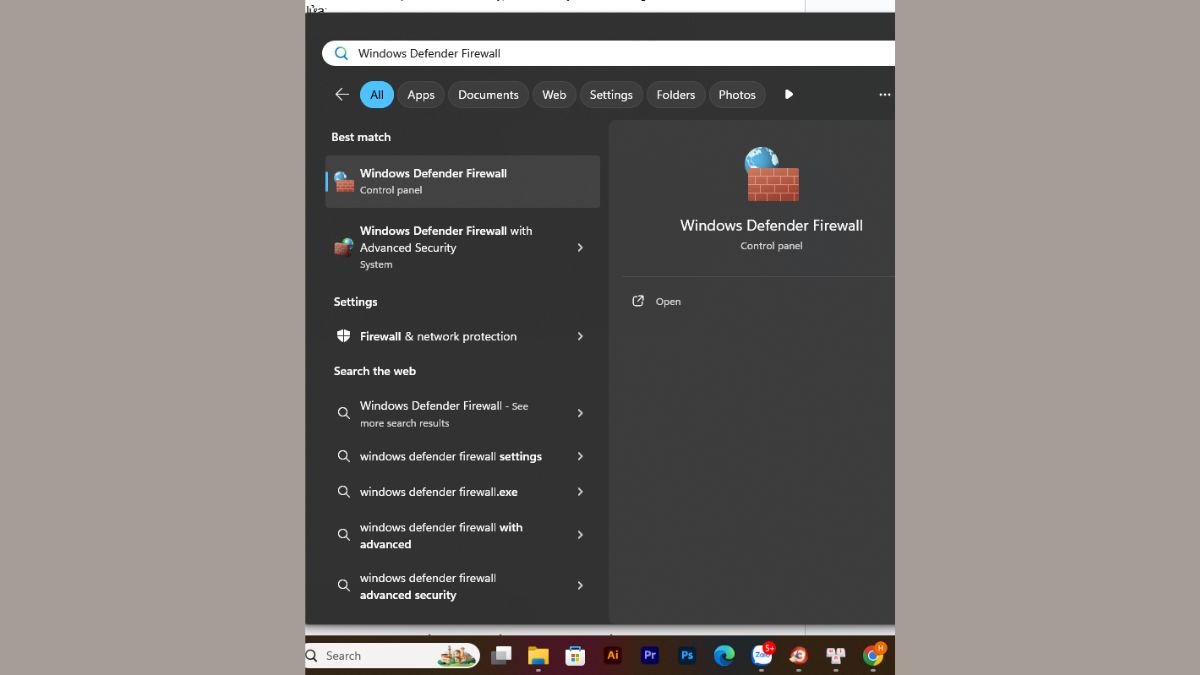This screenshot has width=1200, height=675.
Task: Open Google Chrome from taskbar
Action: coord(873,656)
